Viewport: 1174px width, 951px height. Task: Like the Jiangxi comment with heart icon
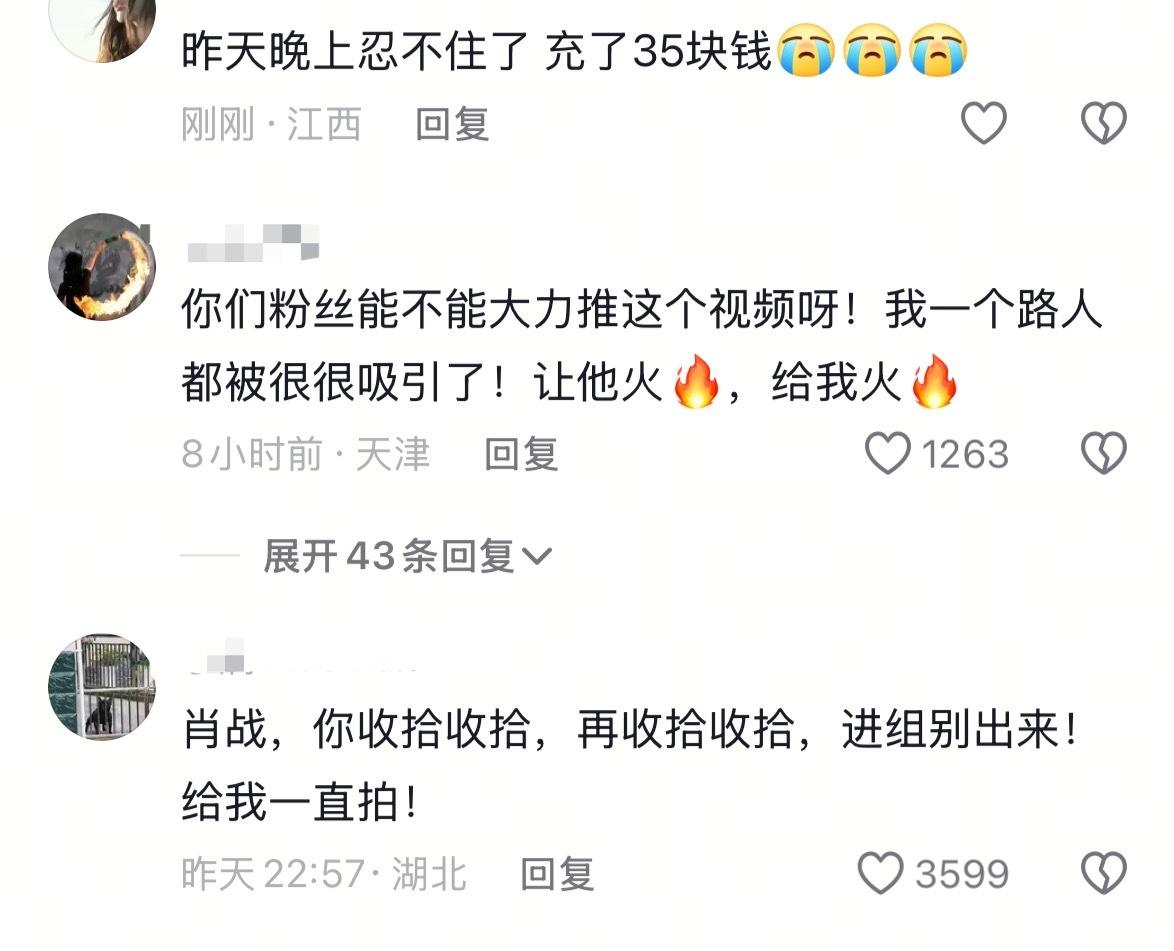click(x=983, y=123)
